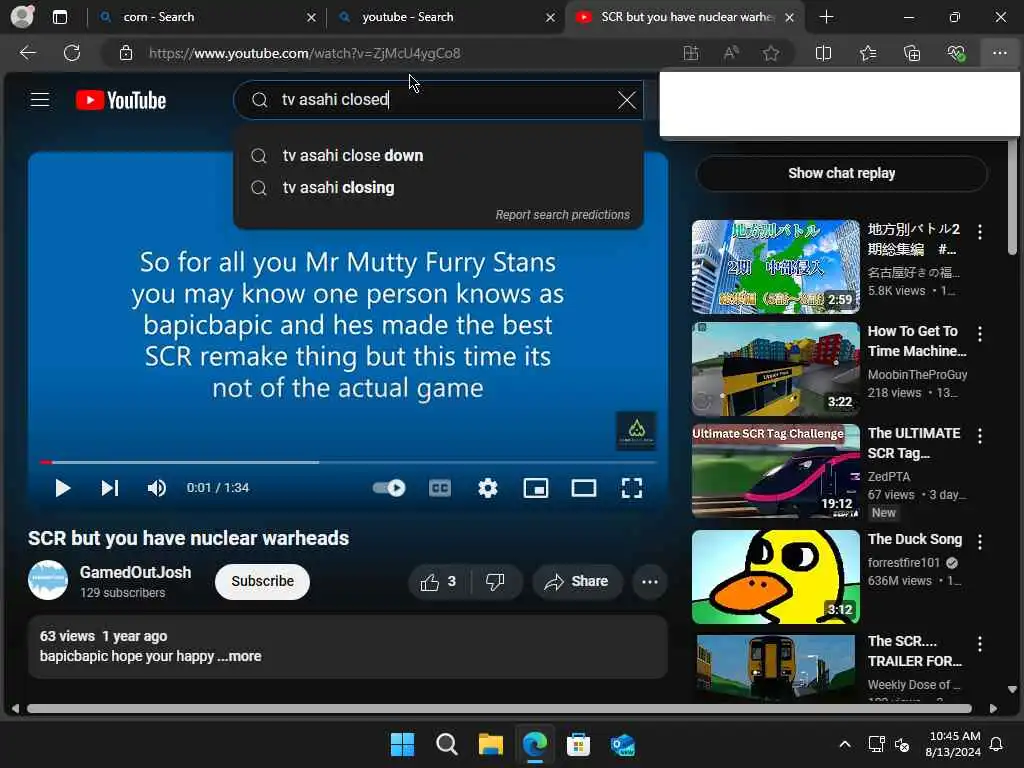
Task: Open split screen icon
Action: coord(824,53)
